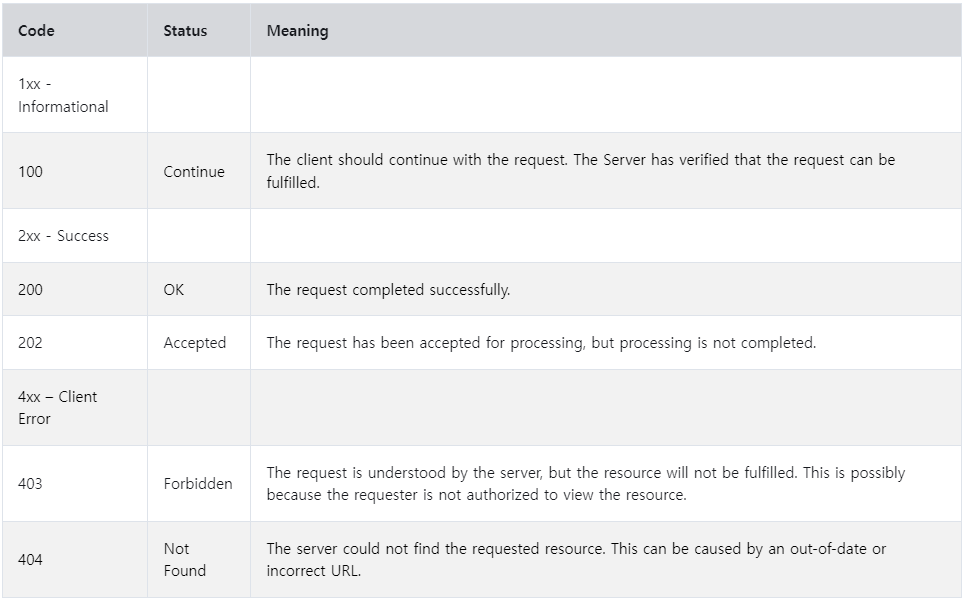This screenshot has height=603, width=968.
Task: Click the Status column header
Action: coord(185,31)
